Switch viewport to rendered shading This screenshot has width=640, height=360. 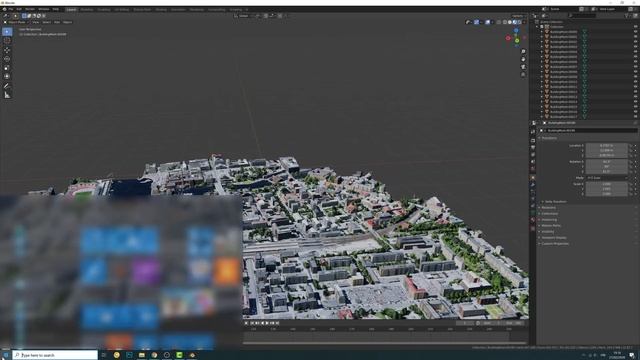tap(519, 22)
